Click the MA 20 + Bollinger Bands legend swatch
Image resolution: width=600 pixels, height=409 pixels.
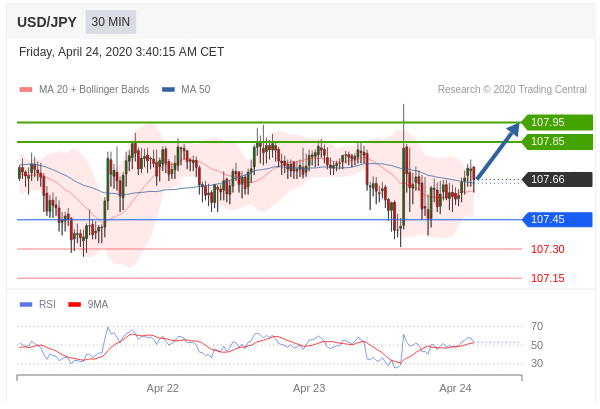pos(26,90)
